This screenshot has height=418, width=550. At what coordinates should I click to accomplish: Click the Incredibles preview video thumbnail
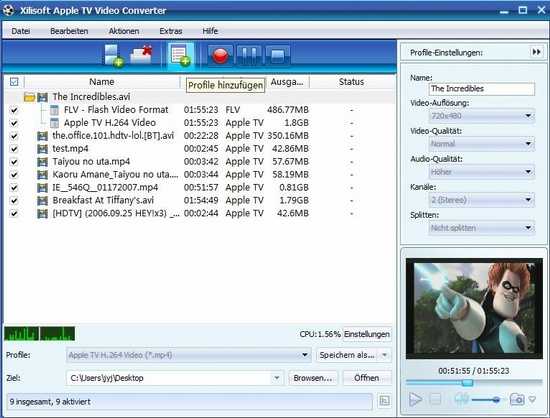point(474,309)
